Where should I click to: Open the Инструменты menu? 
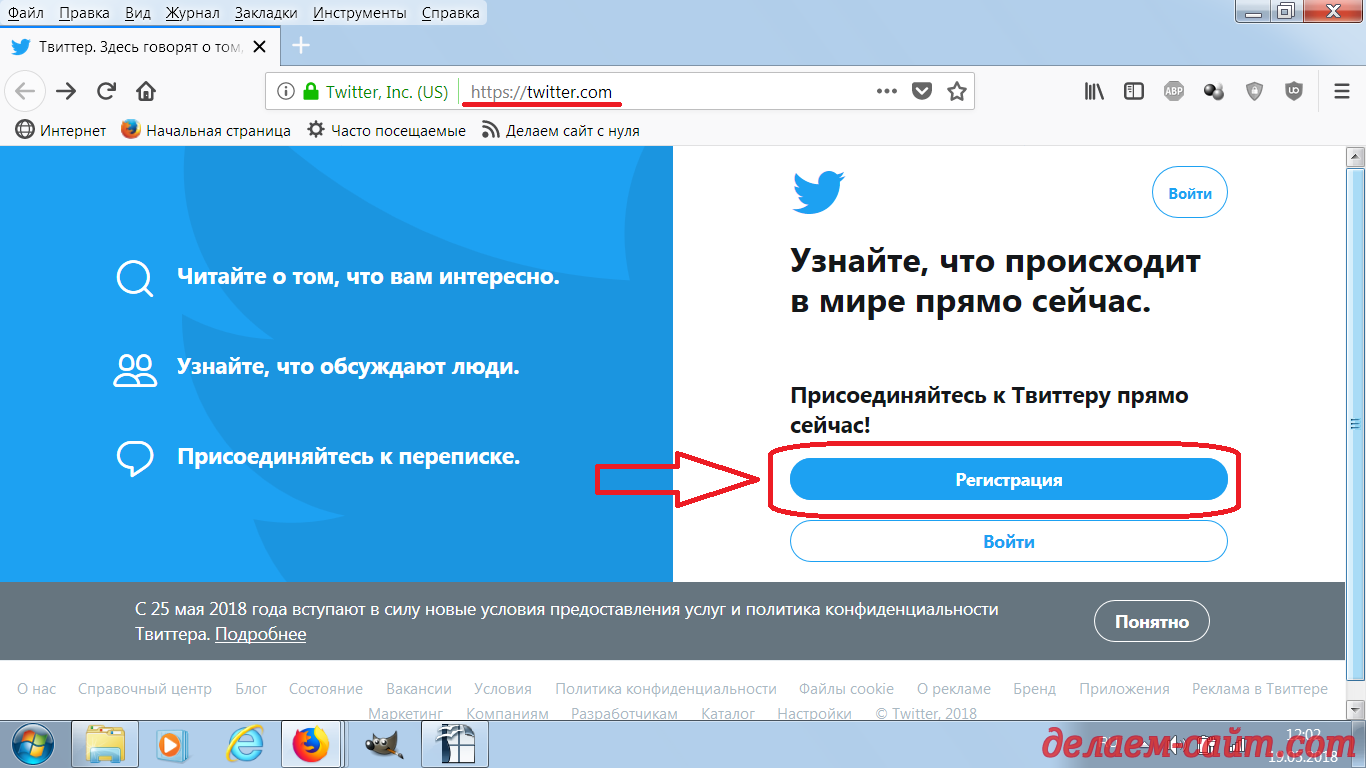(359, 13)
